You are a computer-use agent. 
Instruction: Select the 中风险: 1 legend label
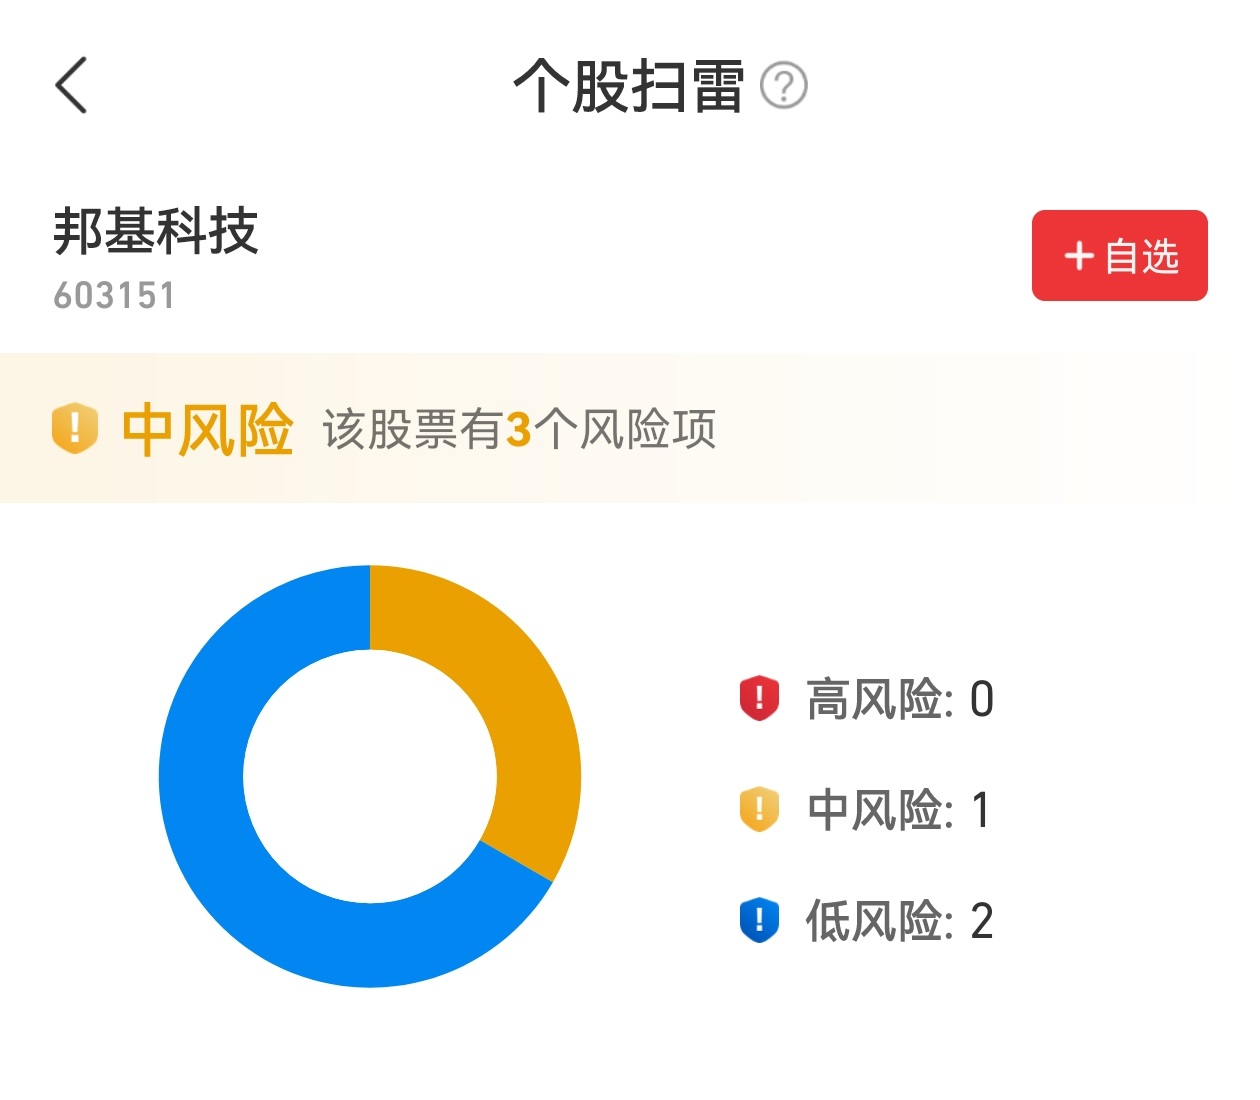pyautogui.click(x=898, y=810)
